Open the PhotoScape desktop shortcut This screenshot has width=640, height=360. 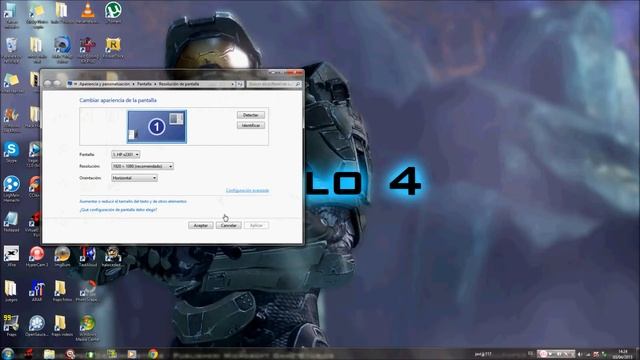[x=87, y=289]
